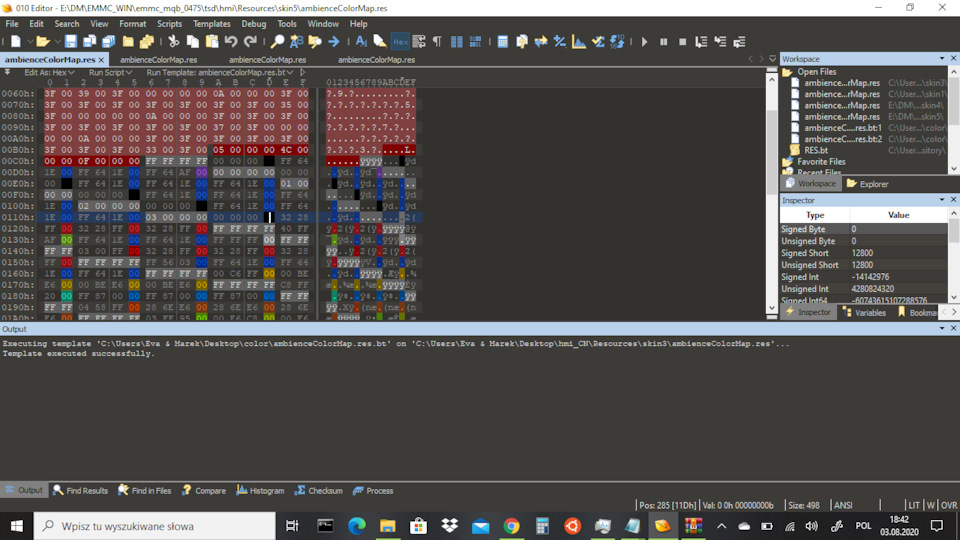This screenshot has height=540, width=960.
Task: Toggle the W indicator in status bar
Action: (x=931, y=505)
